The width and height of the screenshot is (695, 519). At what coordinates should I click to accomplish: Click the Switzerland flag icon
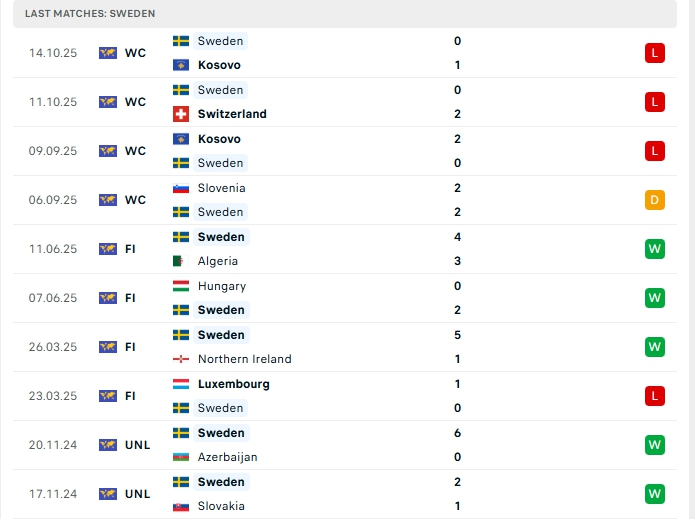(181, 114)
